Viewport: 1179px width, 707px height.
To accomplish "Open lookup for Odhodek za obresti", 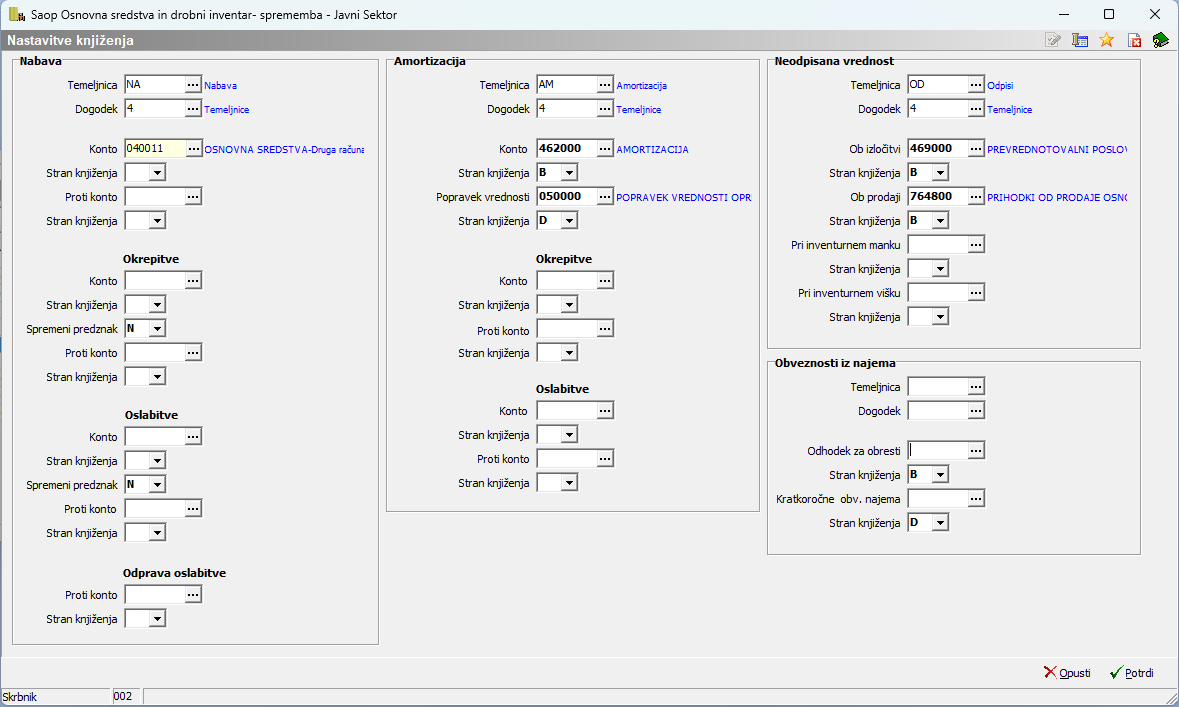I will 976,451.
